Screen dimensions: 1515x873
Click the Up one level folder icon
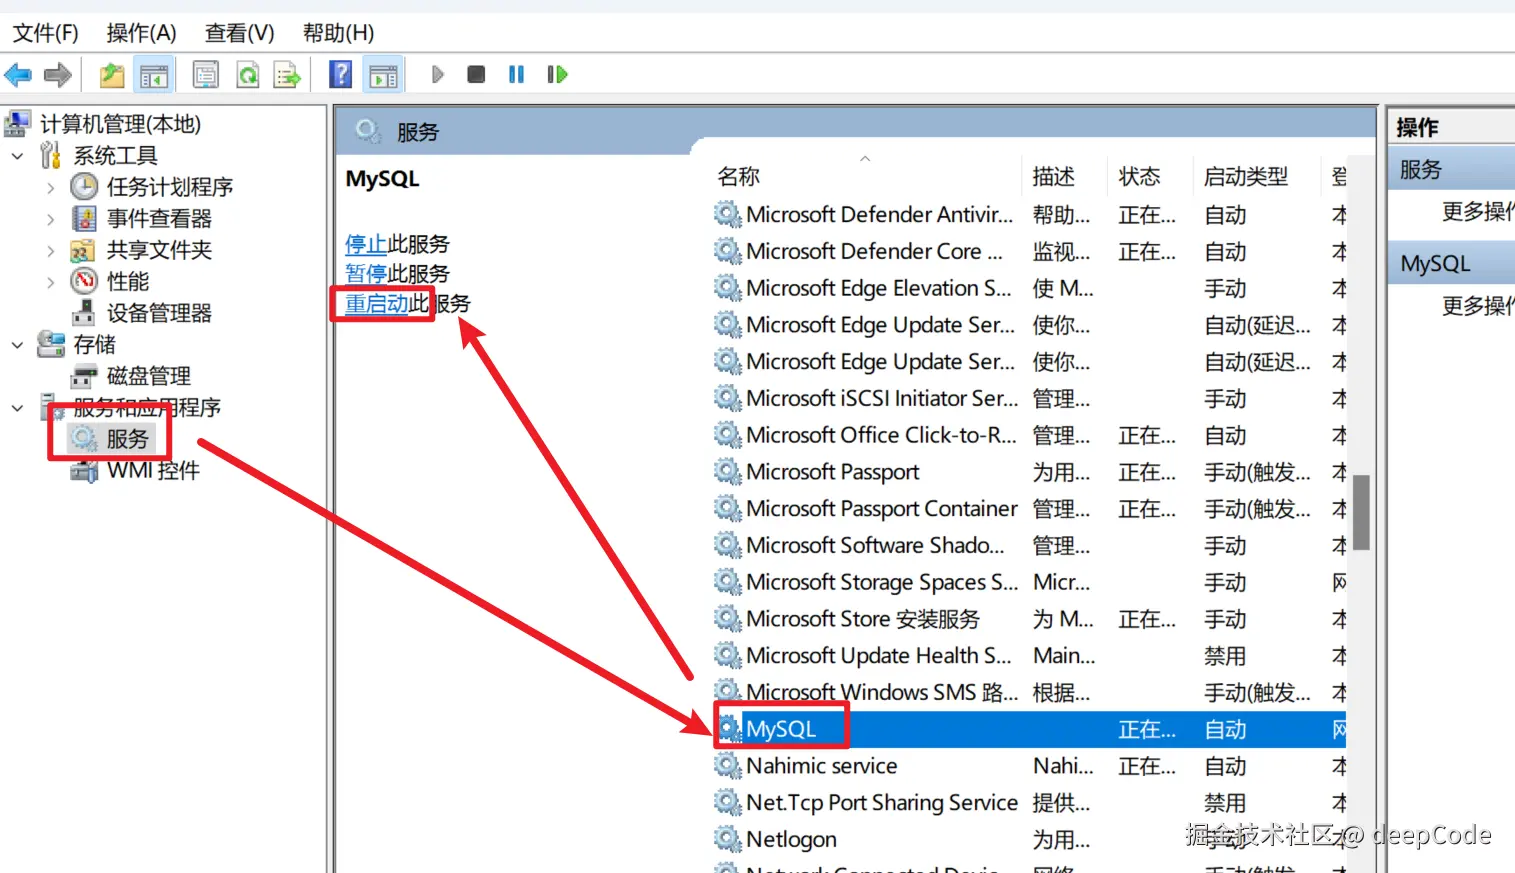tap(112, 75)
